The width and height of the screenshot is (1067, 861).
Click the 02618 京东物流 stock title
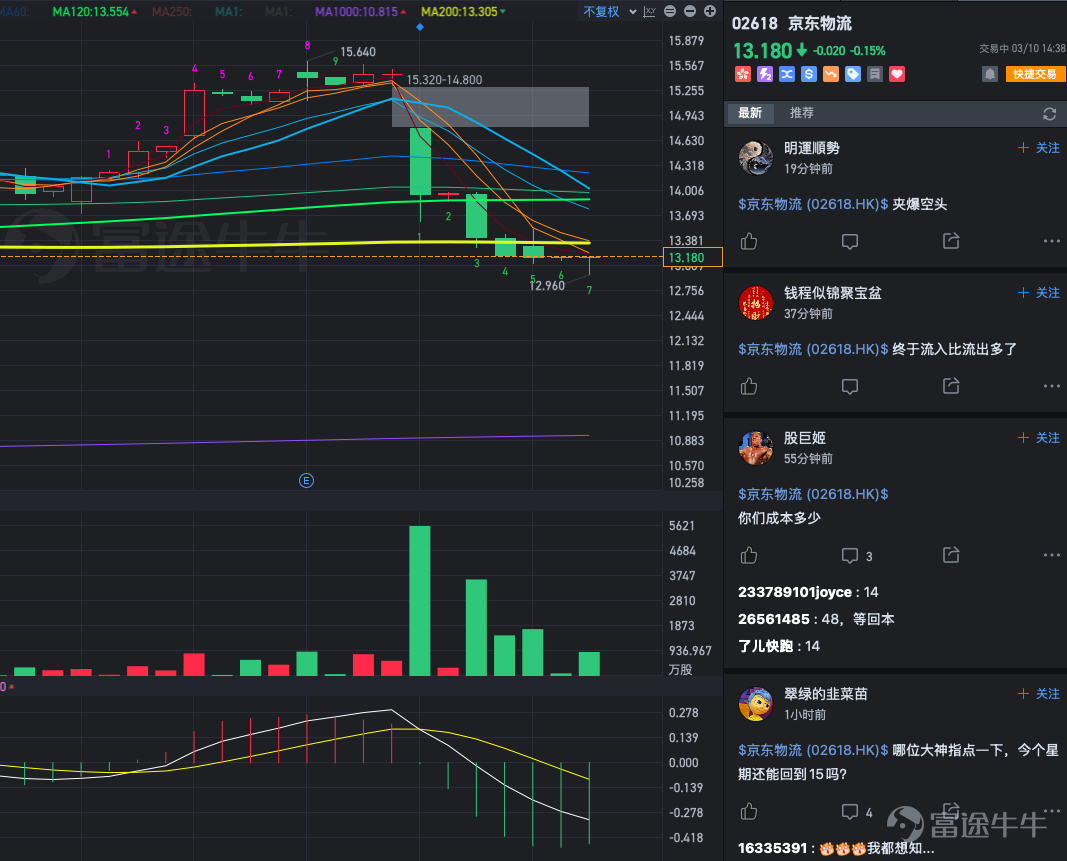pos(792,23)
